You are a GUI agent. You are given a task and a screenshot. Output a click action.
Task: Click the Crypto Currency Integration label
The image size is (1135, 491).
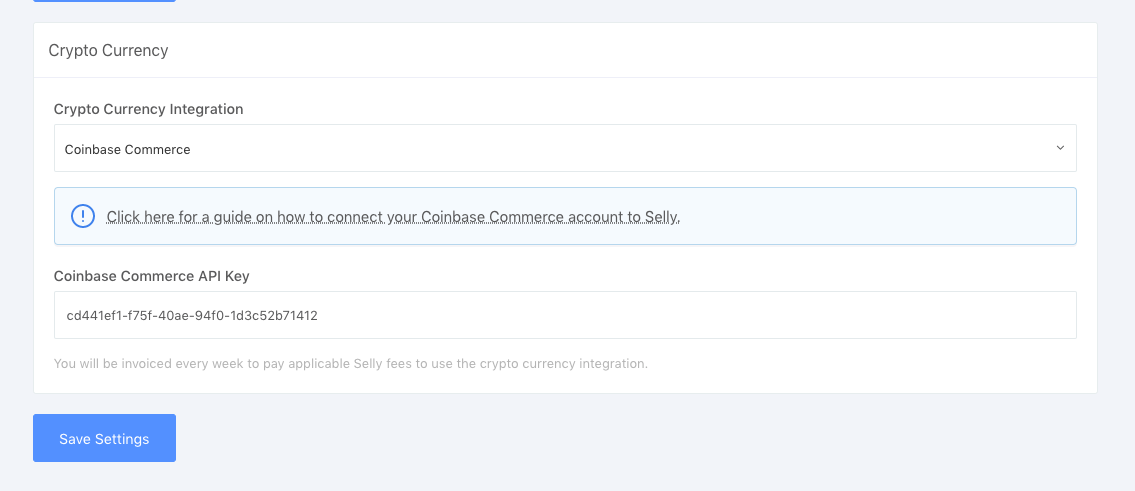click(x=148, y=109)
